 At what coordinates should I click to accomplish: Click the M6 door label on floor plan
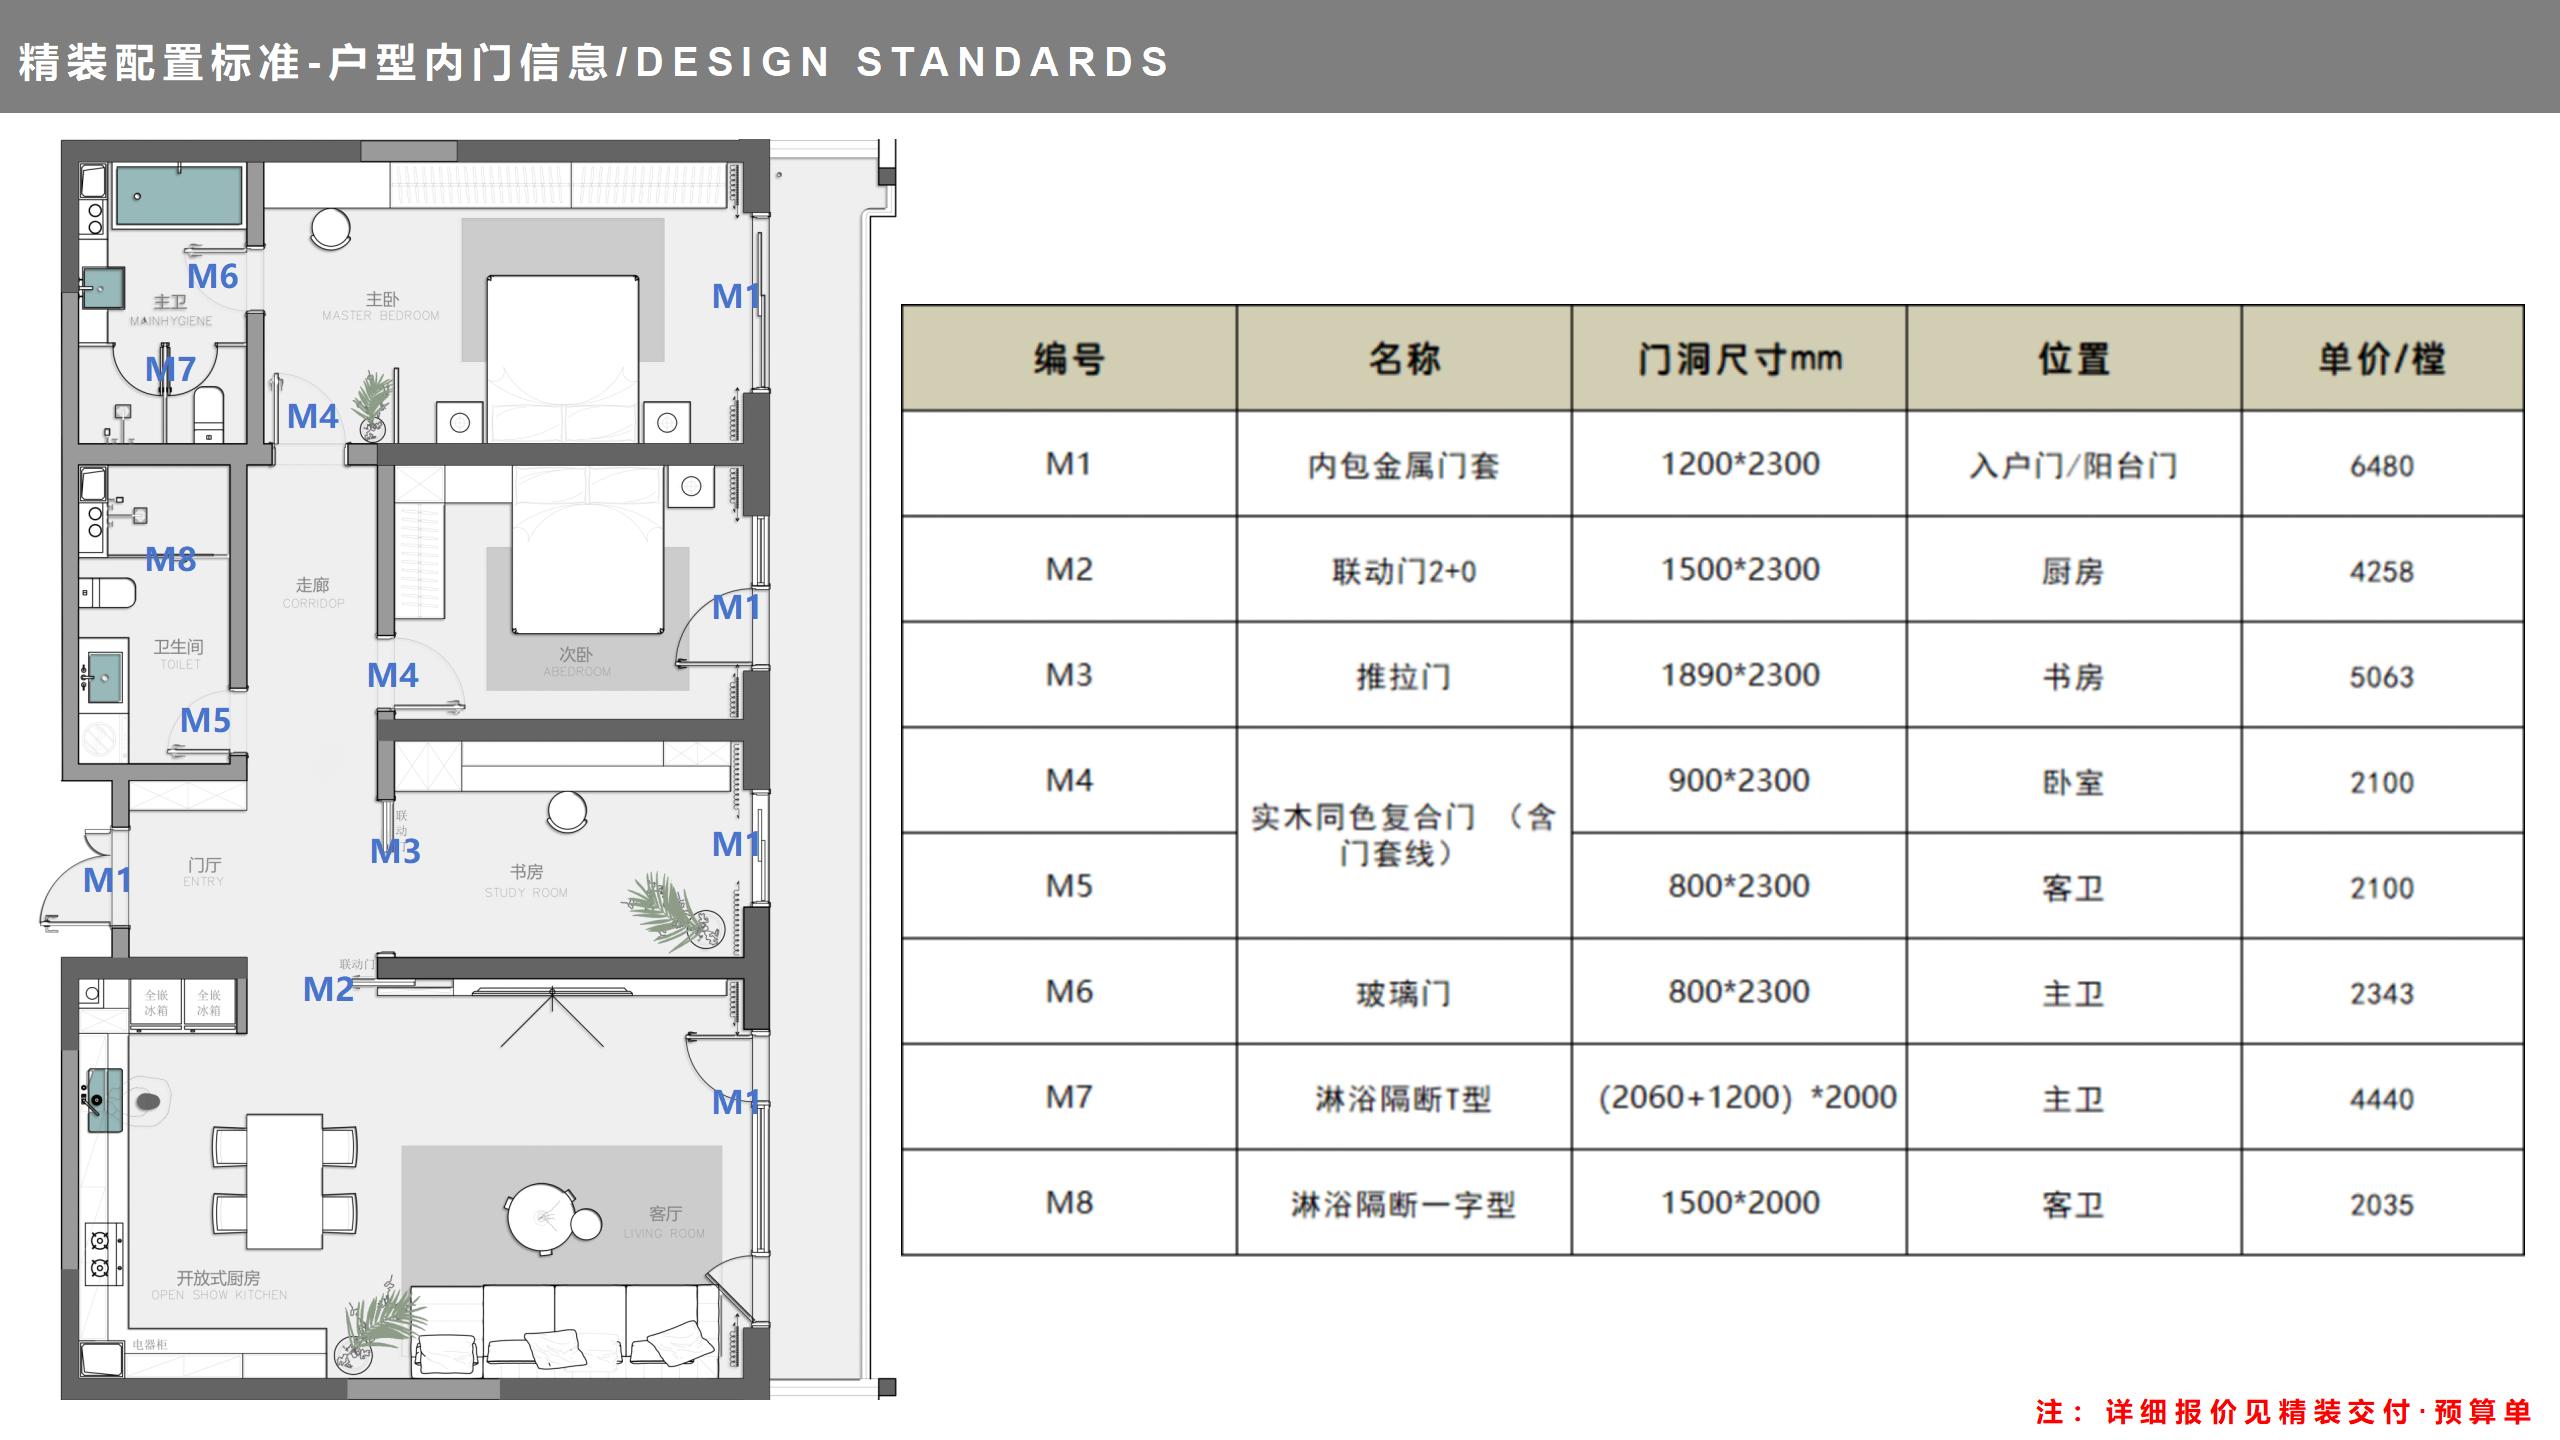click(x=212, y=276)
